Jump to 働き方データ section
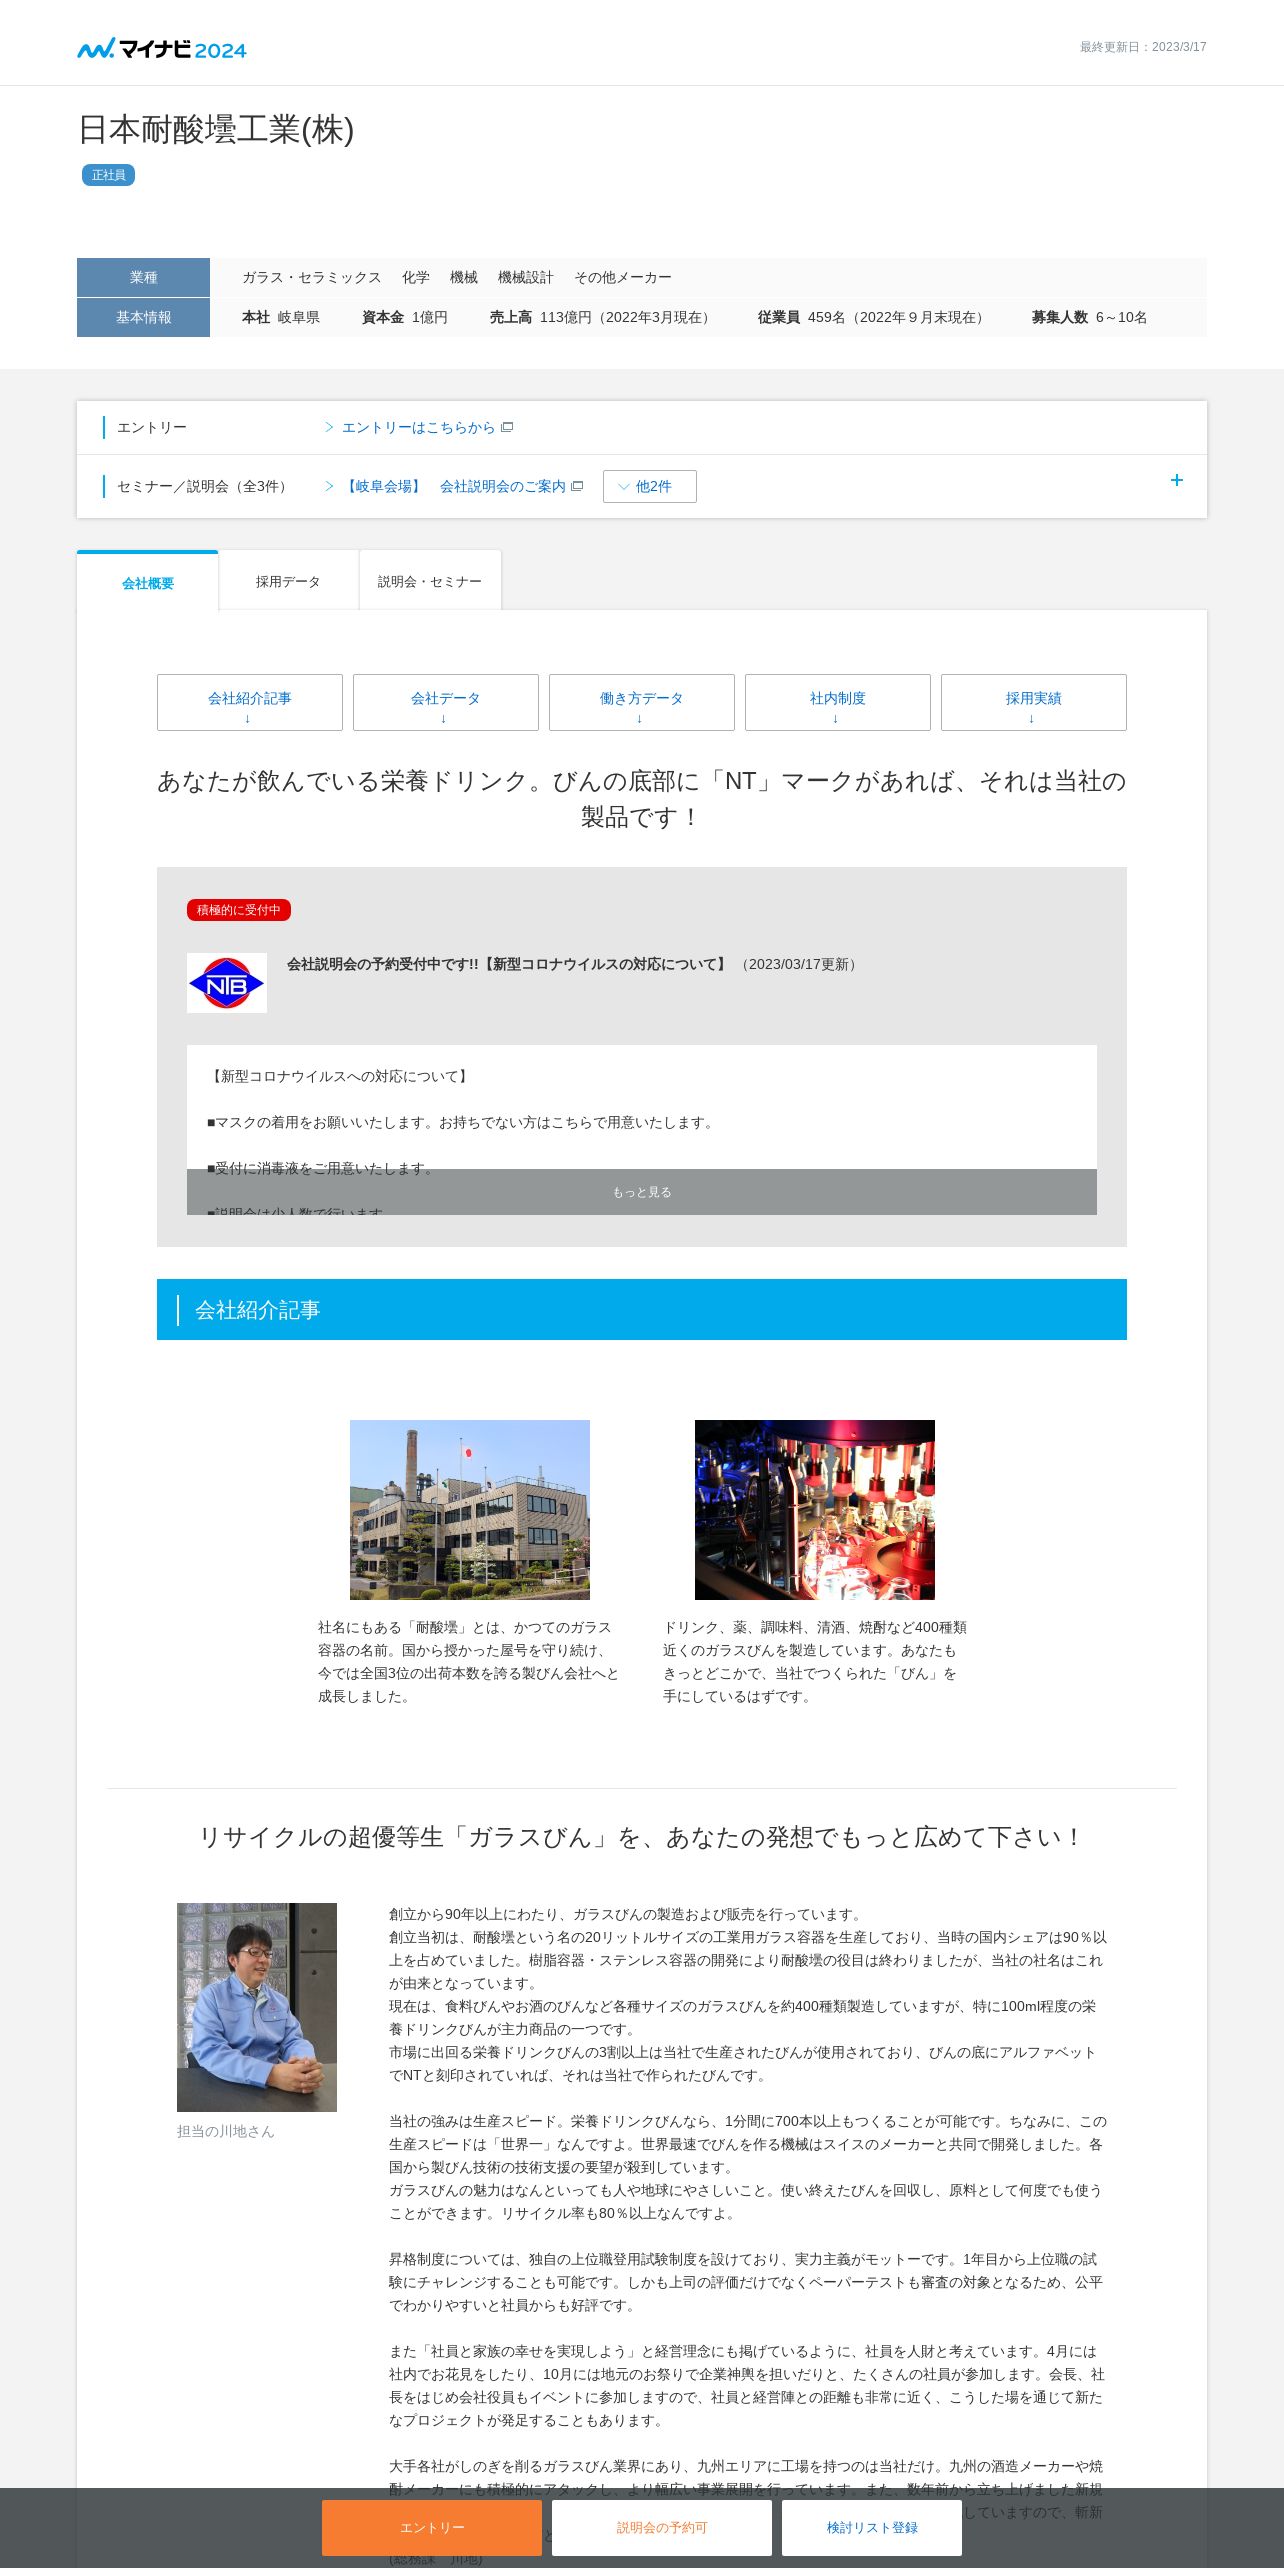Image resolution: width=1284 pixels, height=2568 pixels. point(642,702)
